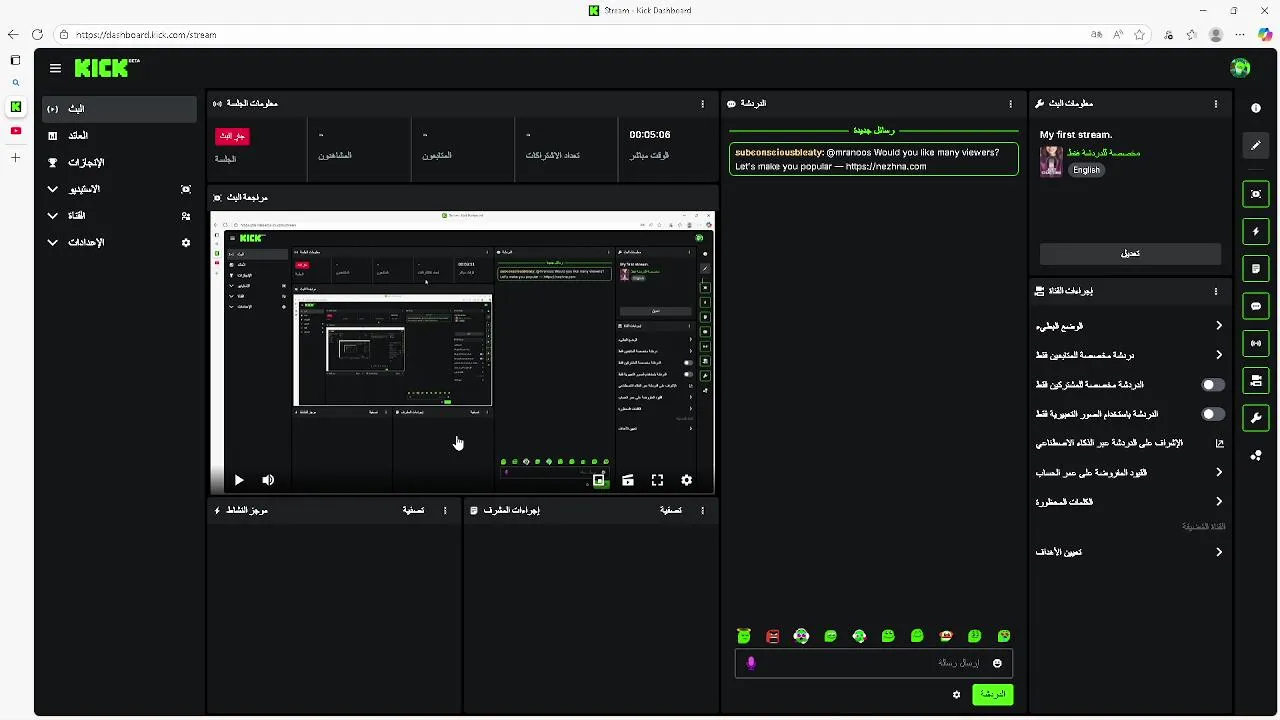Click the تعديل edit button in stream info
1280x720 pixels.
pyautogui.click(x=1130, y=253)
